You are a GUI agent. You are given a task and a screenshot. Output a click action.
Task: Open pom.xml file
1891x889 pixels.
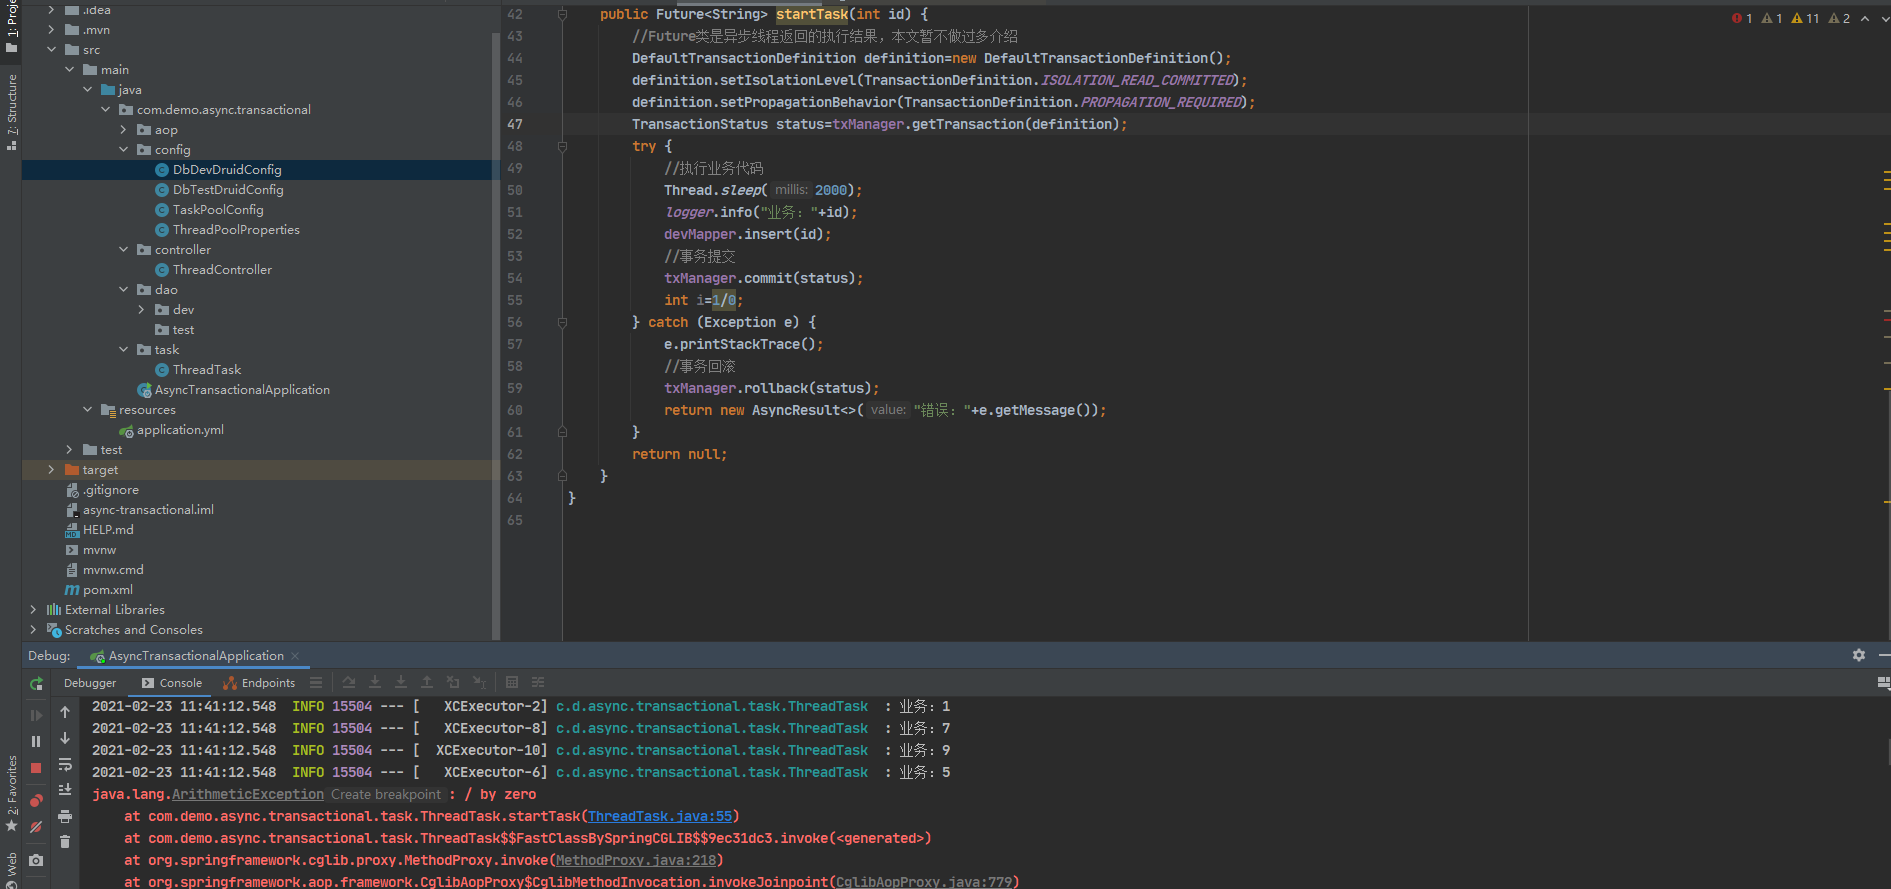pos(108,590)
